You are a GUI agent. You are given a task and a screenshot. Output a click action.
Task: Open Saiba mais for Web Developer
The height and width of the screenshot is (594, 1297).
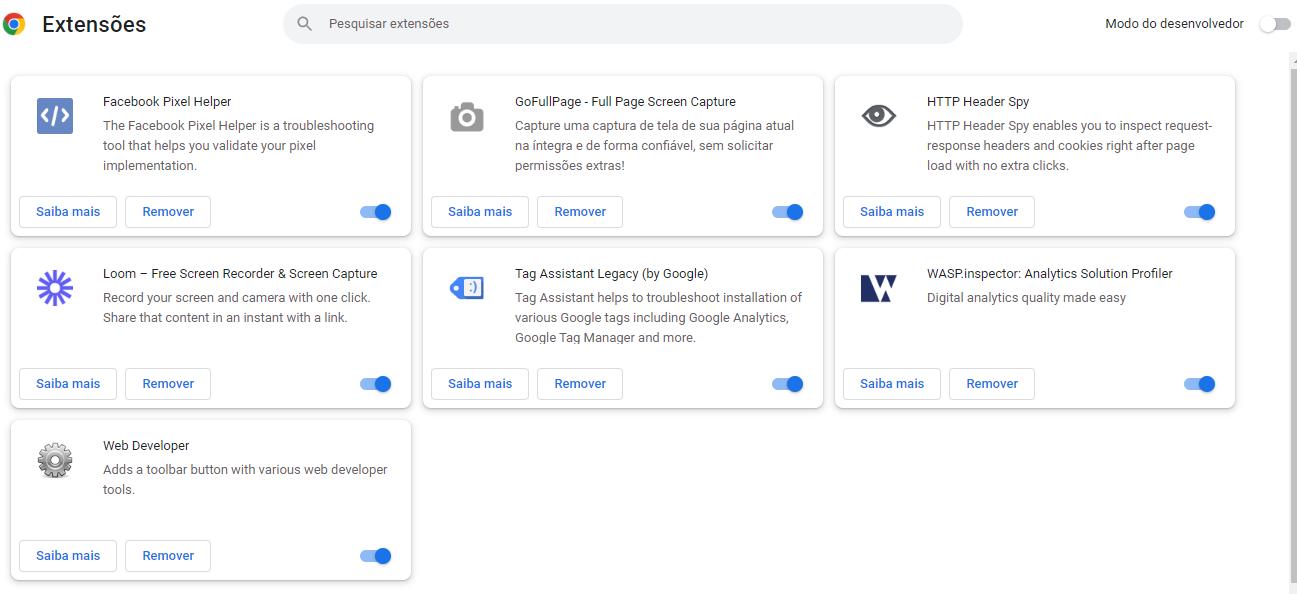[x=68, y=556]
